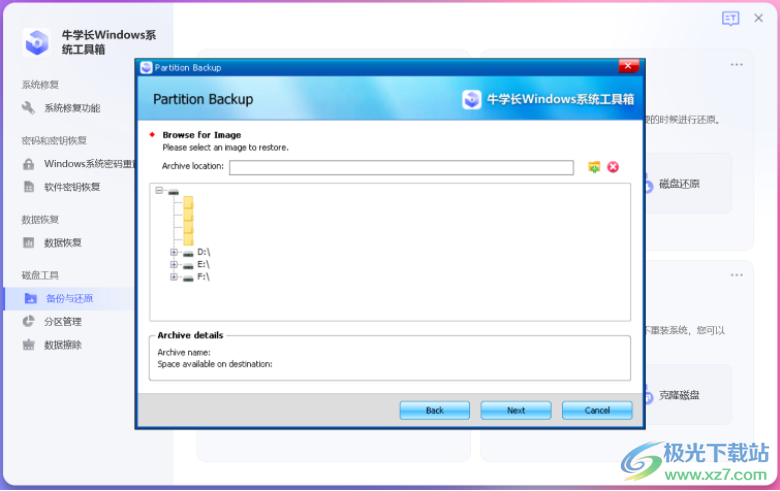Open 数据擦除 in the sidebar

(63, 345)
